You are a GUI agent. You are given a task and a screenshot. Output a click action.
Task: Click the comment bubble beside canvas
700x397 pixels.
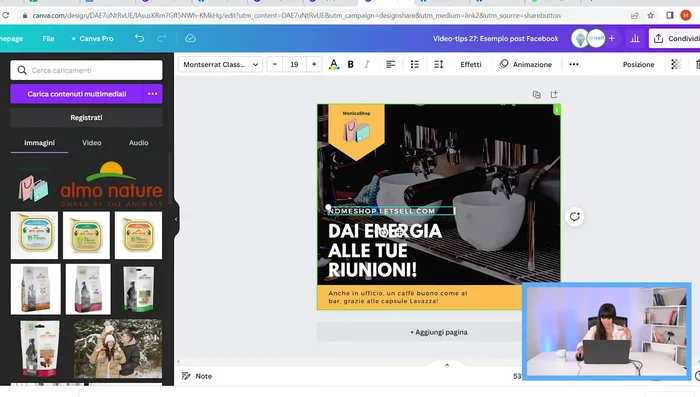575,217
